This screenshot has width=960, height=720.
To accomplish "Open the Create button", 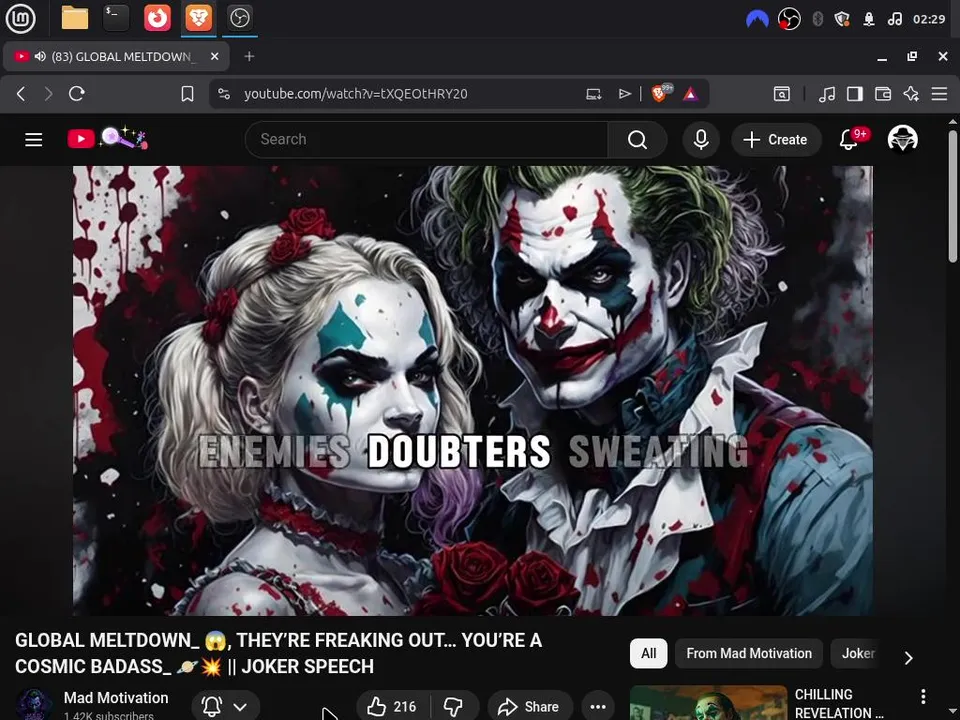I will point(776,140).
